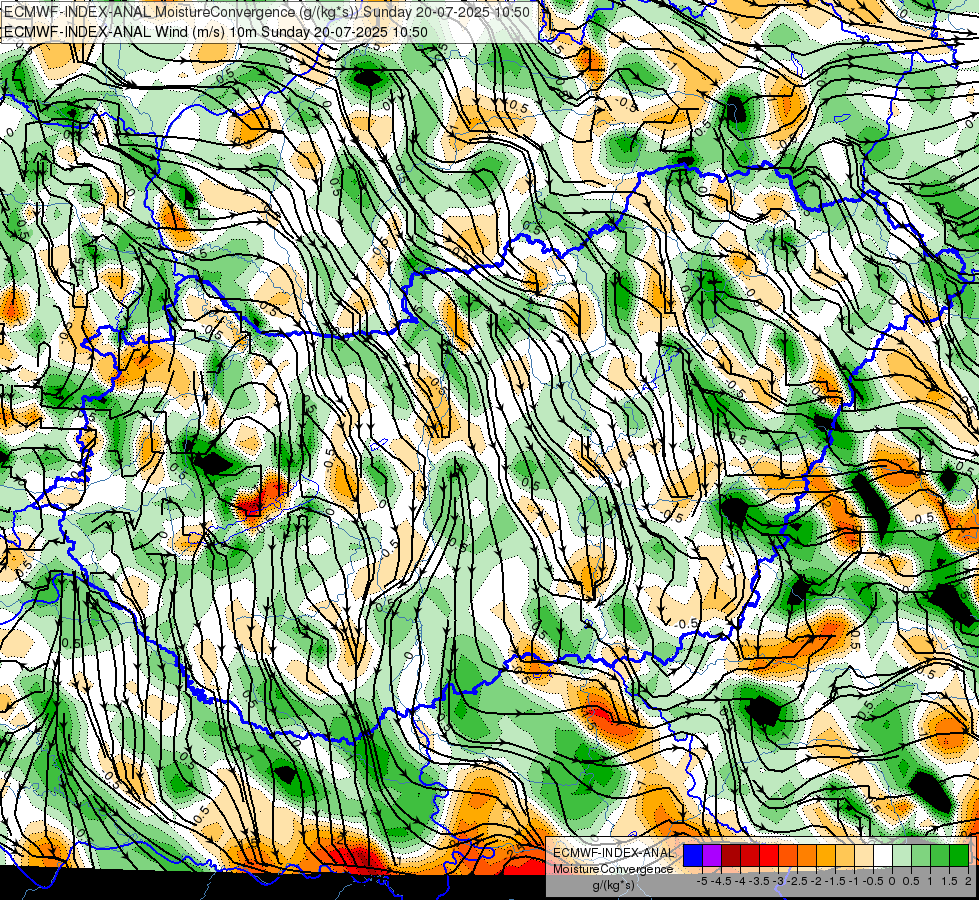Click the blue legend swatch left of -5

[693, 856]
